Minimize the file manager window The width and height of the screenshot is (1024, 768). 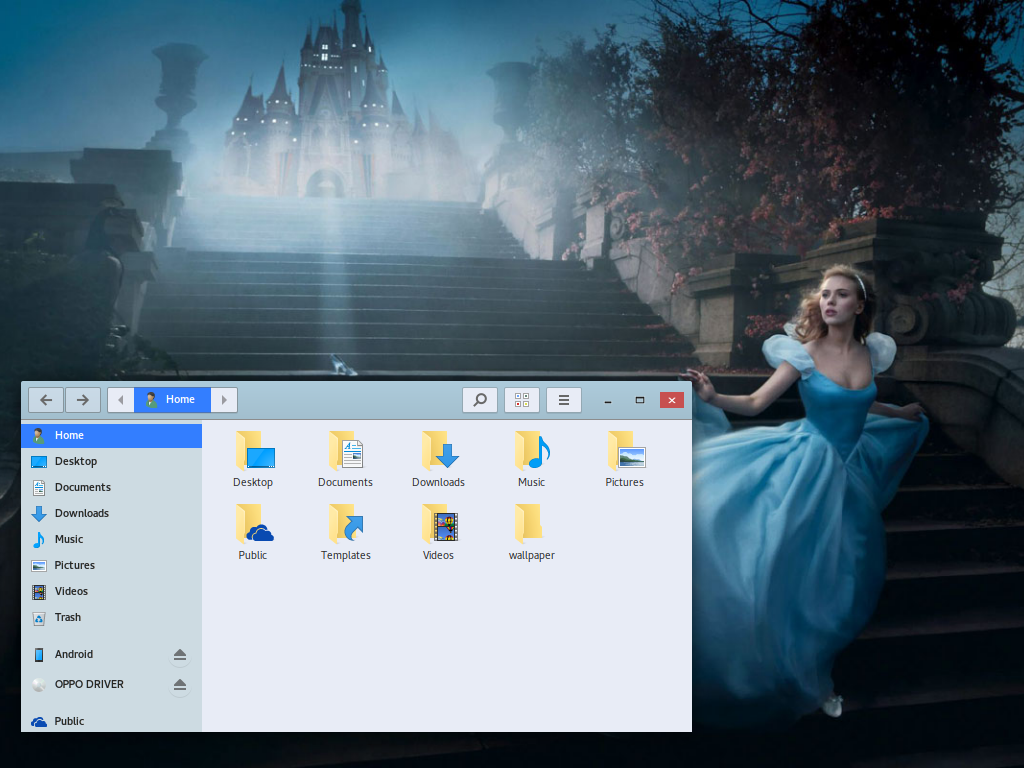(x=608, y=400)
